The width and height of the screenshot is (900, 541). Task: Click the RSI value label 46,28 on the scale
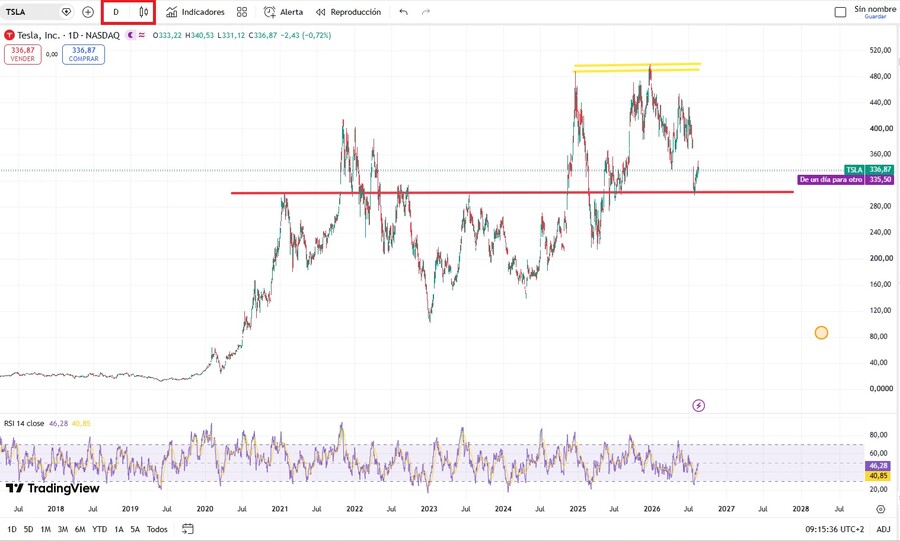pyautogui.click(x=878, y=466)
